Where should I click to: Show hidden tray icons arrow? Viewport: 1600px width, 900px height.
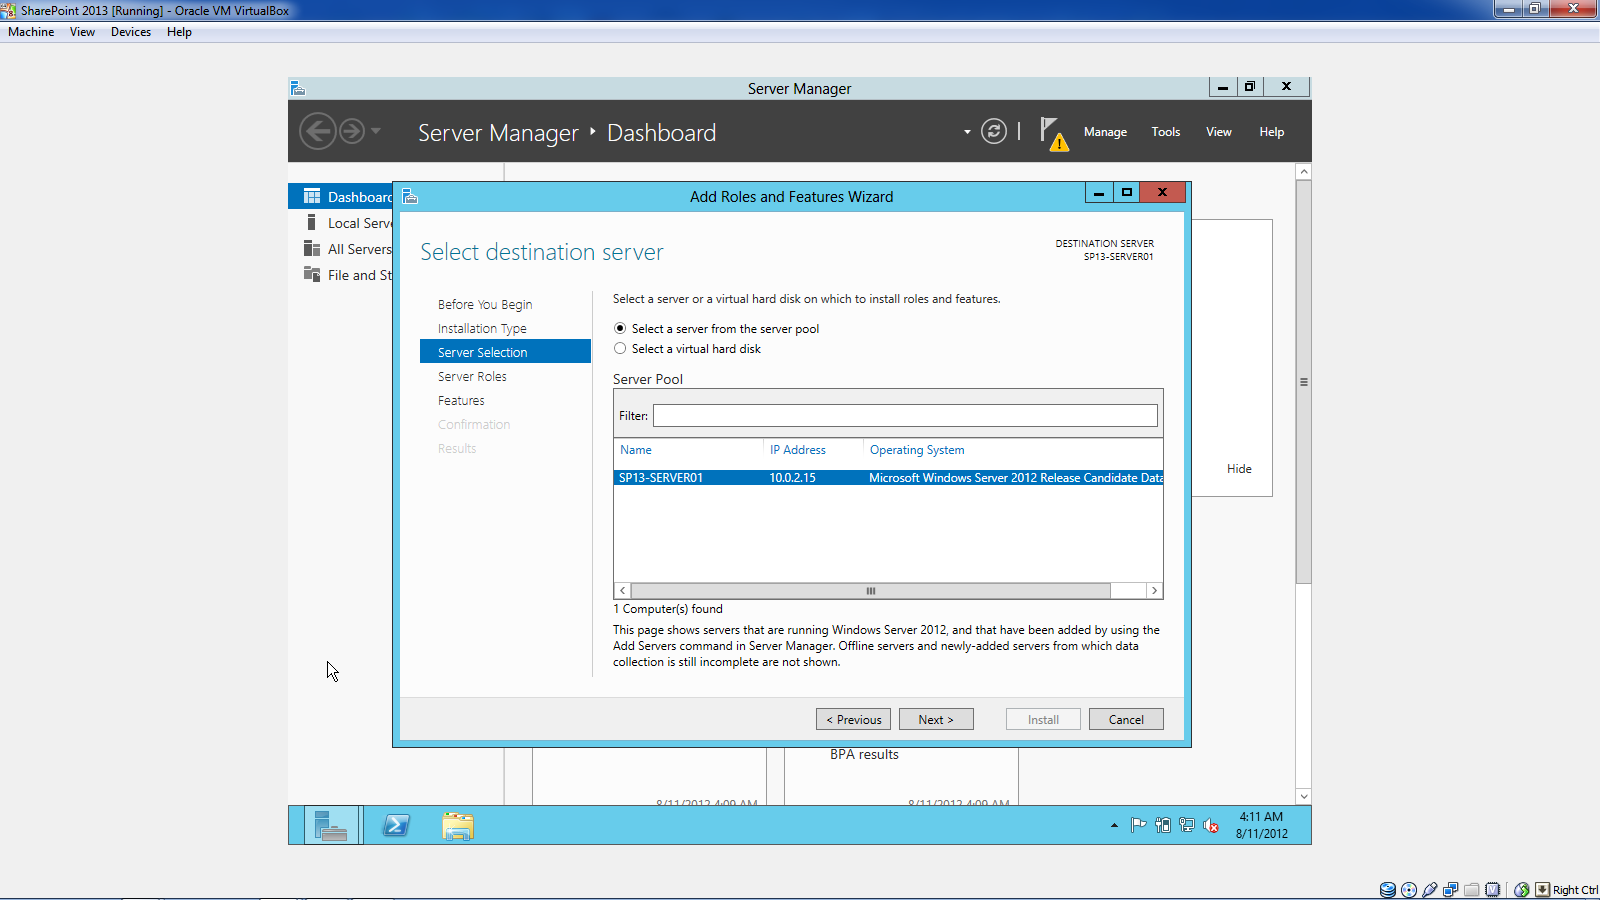point(1114,825)
